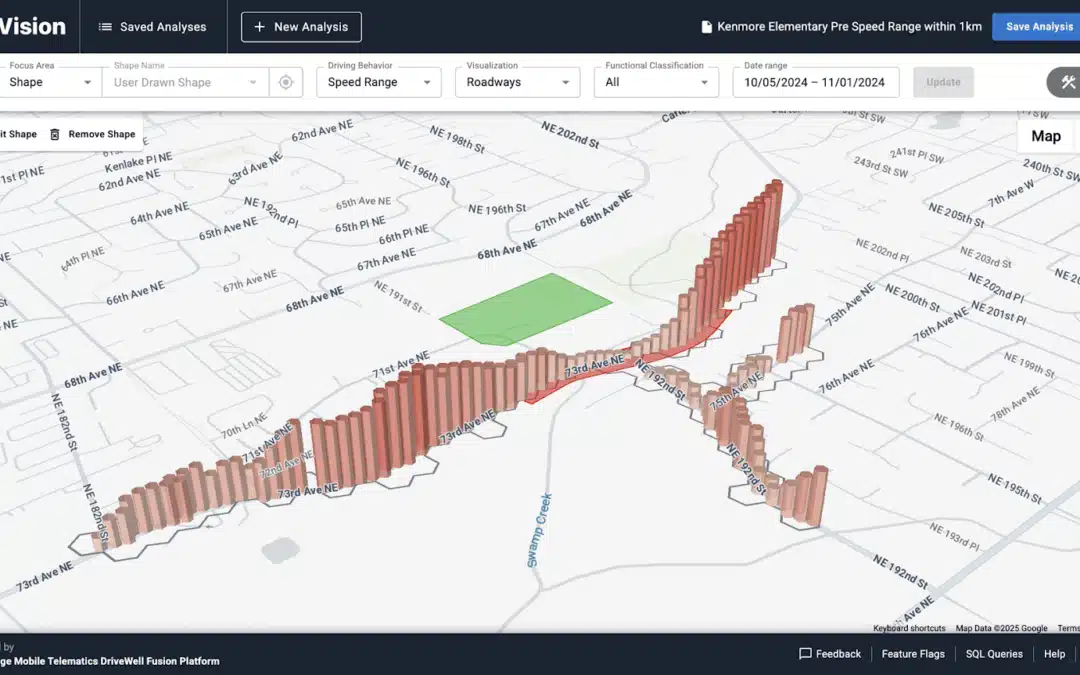Click the trash icon for Remove Shape

coord(55,134)
